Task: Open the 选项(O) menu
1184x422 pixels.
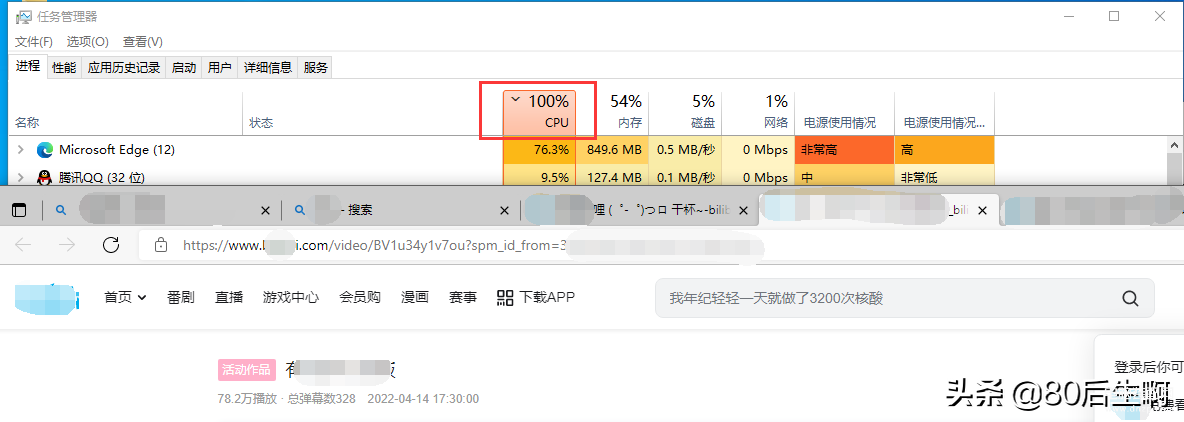Action: (x=87, y=42)
